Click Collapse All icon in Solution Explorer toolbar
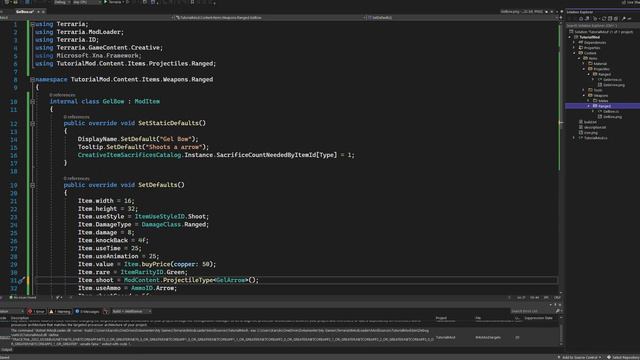The height and width of the screenshot is (360, 640). (610, 19)
